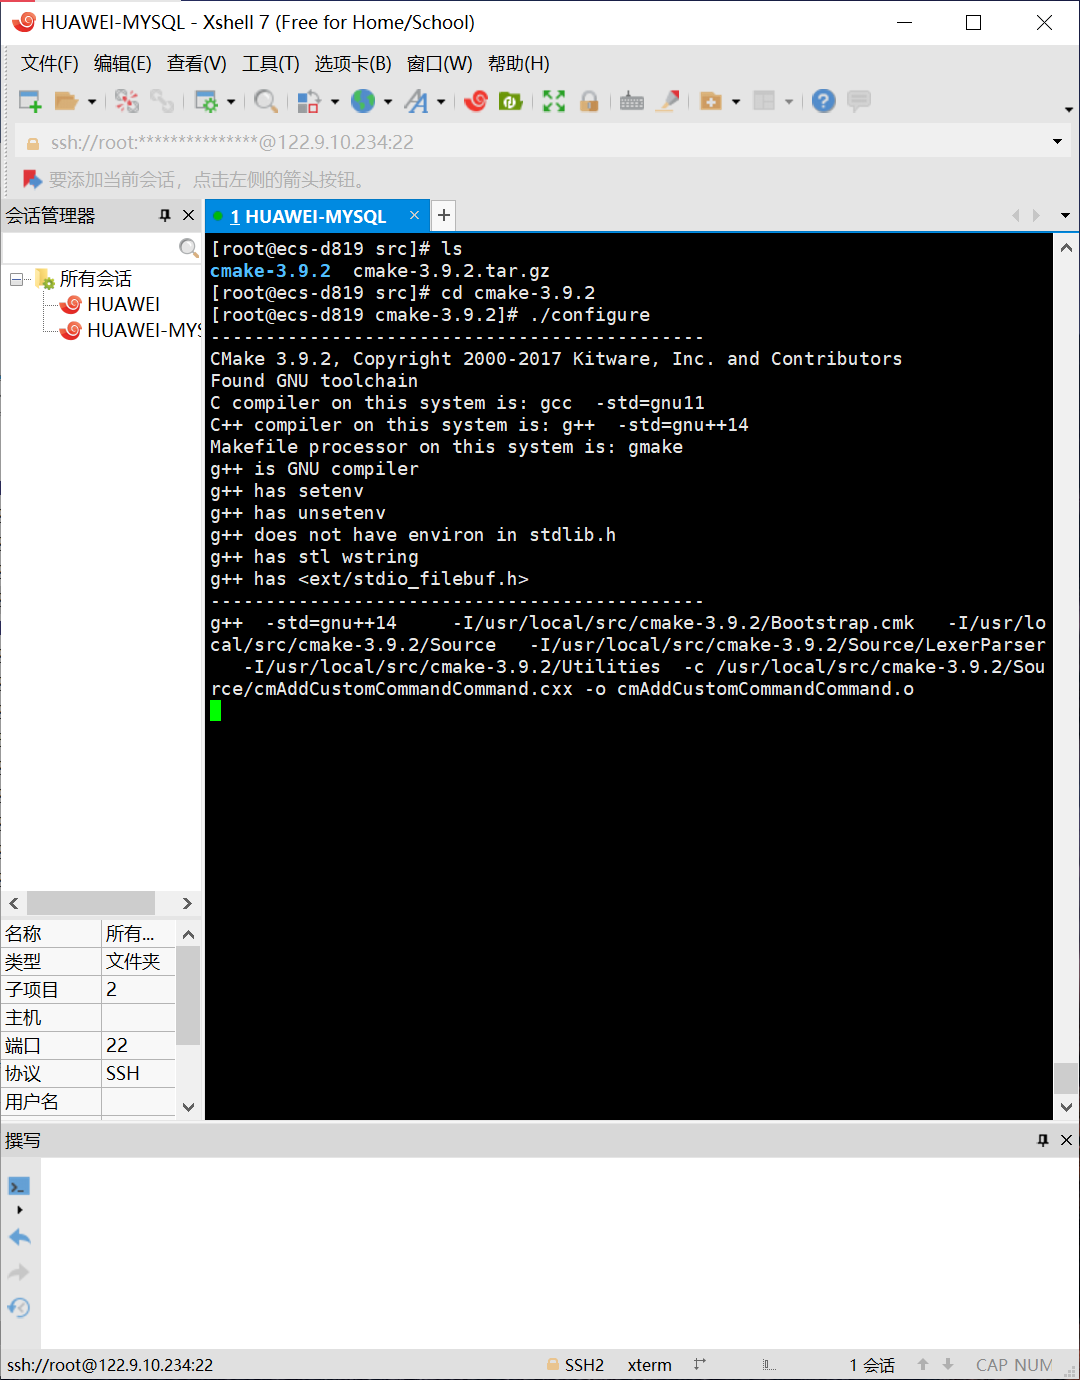
Task: Click compose pane send-to-terminal icon
Action: (19, 1186)
